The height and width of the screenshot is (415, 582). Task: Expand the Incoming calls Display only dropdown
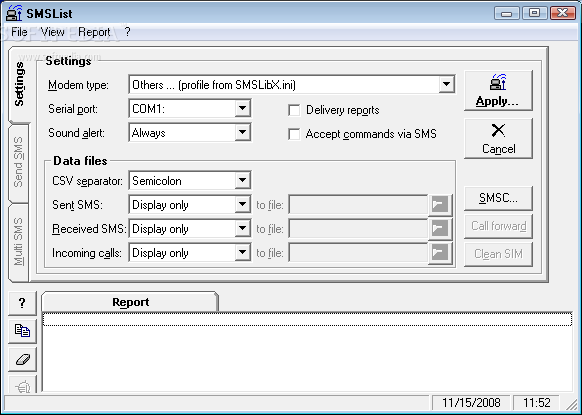coord(242,253)
